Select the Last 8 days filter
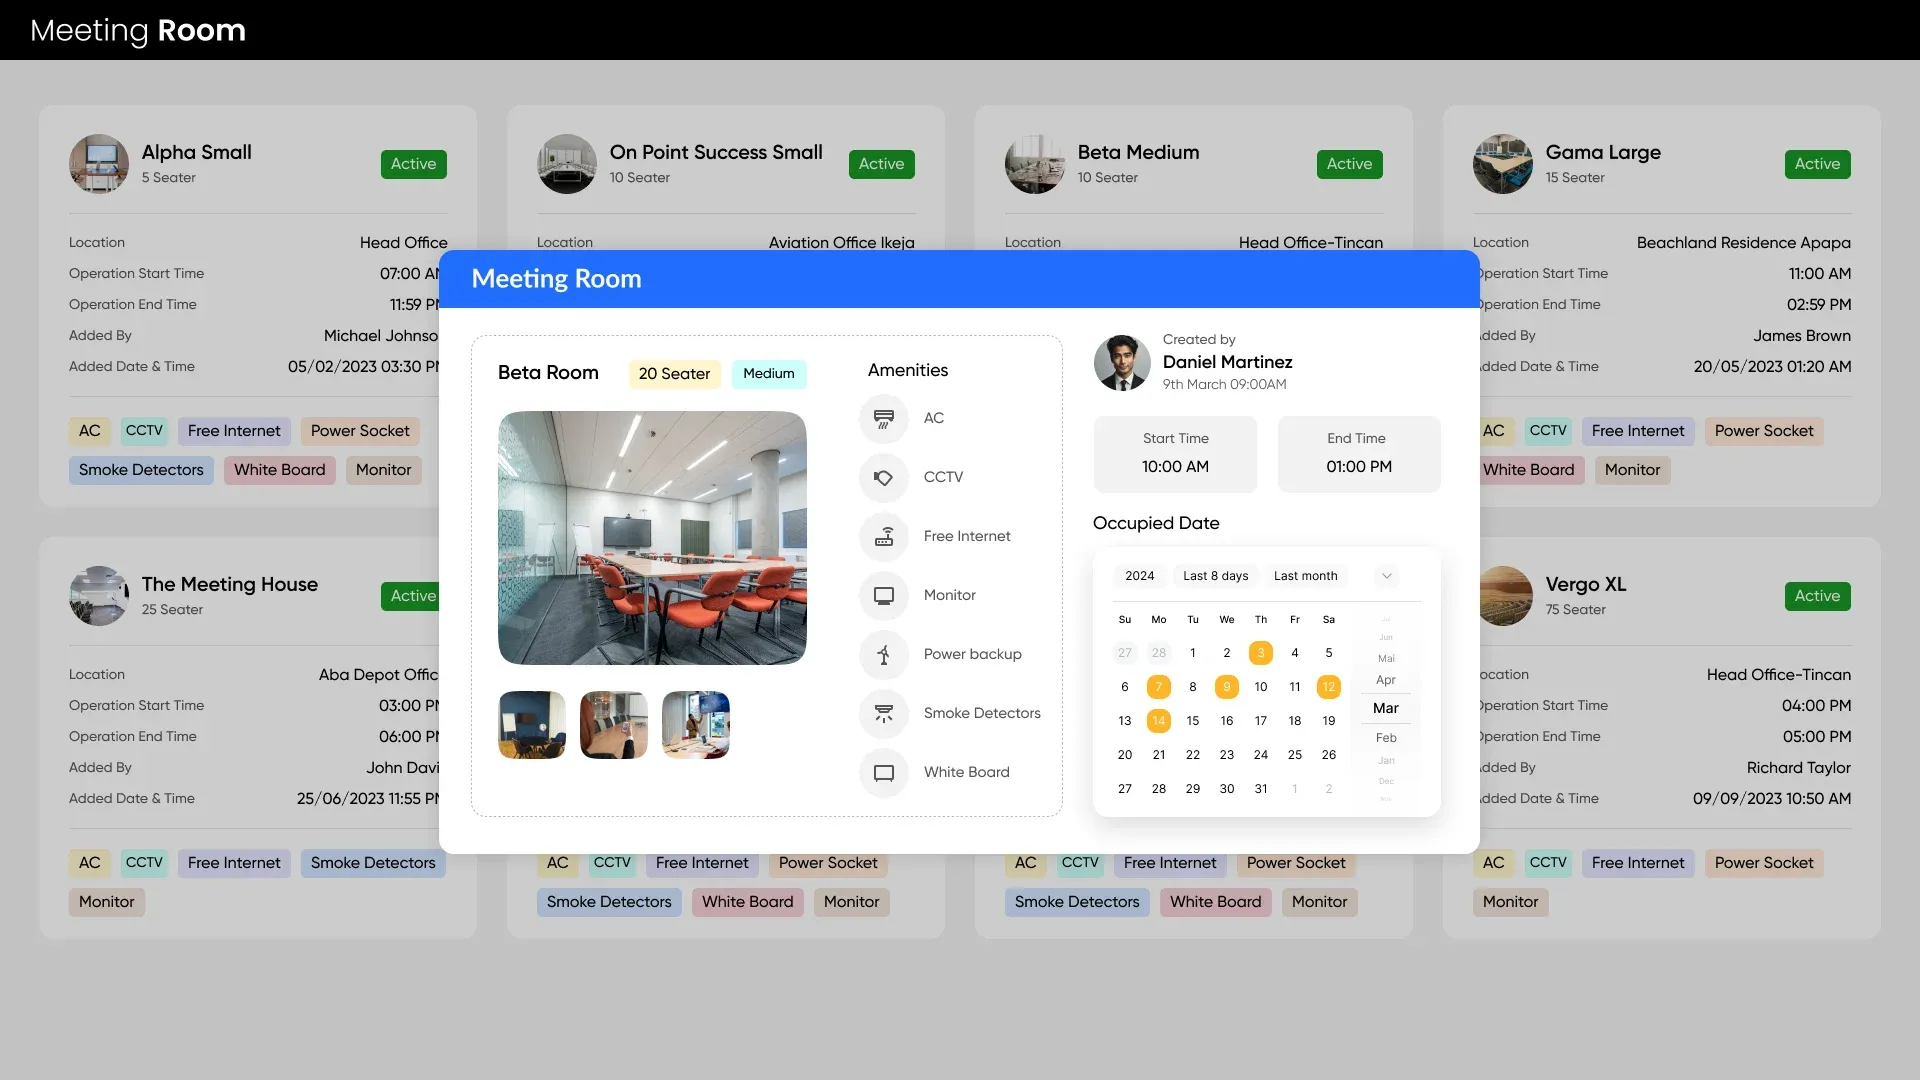Screen dimensions: 1920x1080 1215,576
